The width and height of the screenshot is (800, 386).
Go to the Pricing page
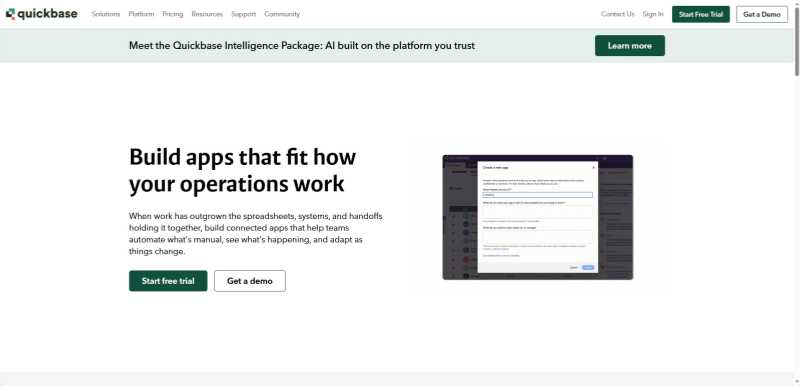coord(172,14)
